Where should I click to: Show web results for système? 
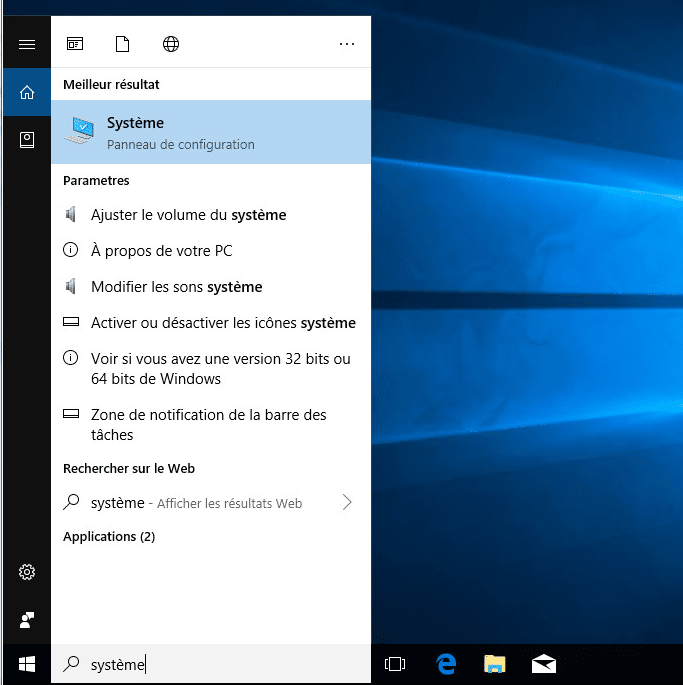pyautogui.click(x=211, y=503)
